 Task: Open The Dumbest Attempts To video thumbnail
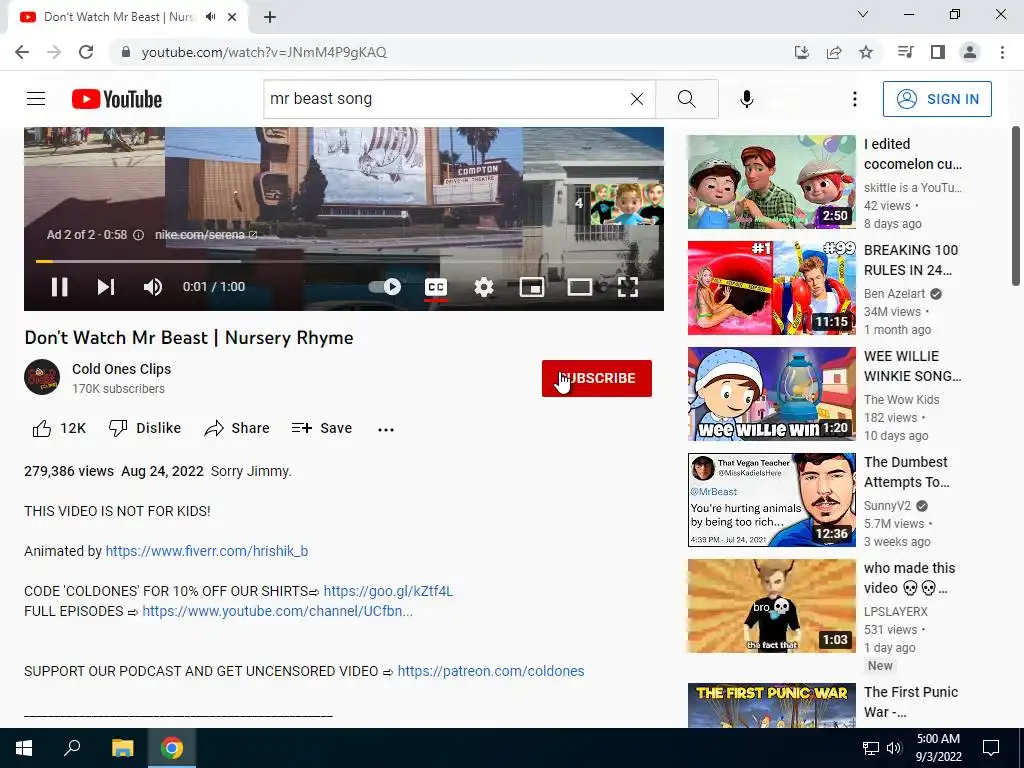point(771,500)
